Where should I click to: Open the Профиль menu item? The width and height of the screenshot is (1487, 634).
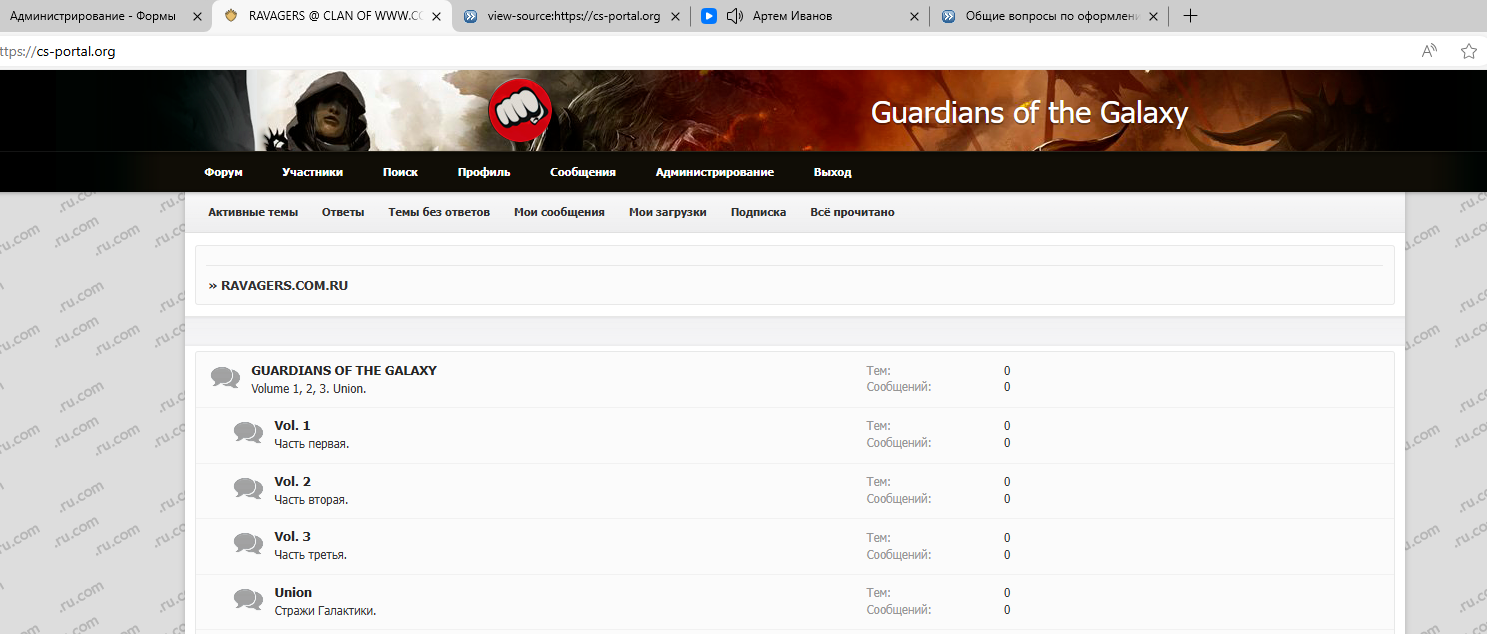pyautogui.click(x=484, y=172)
